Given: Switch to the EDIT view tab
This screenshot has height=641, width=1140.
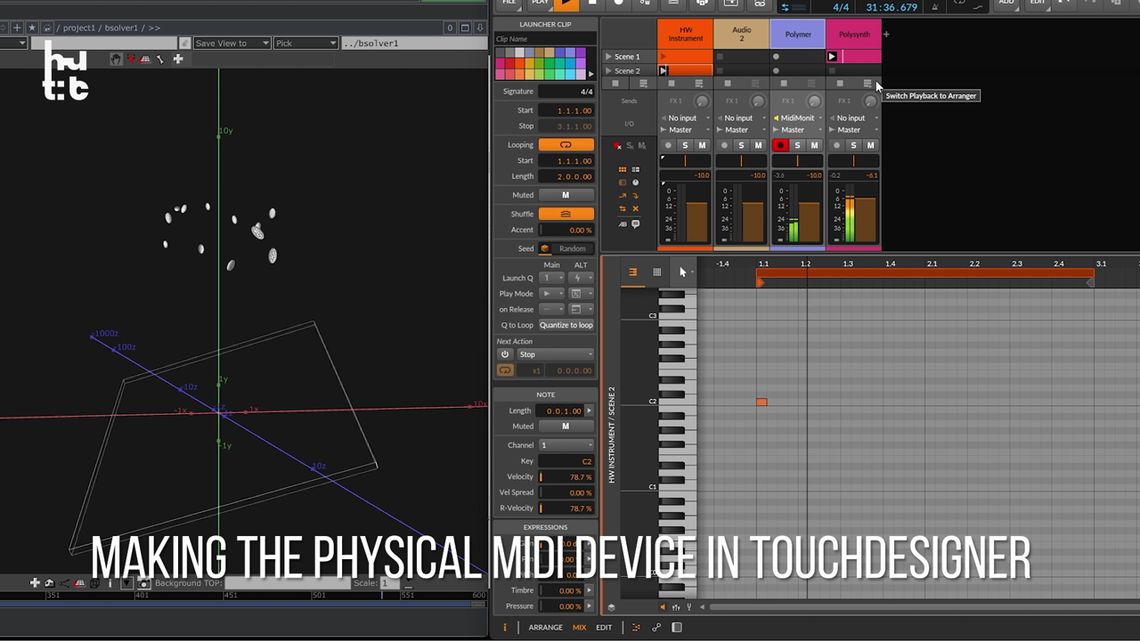Looking at the screenshot, I should (x=604, y=627).
